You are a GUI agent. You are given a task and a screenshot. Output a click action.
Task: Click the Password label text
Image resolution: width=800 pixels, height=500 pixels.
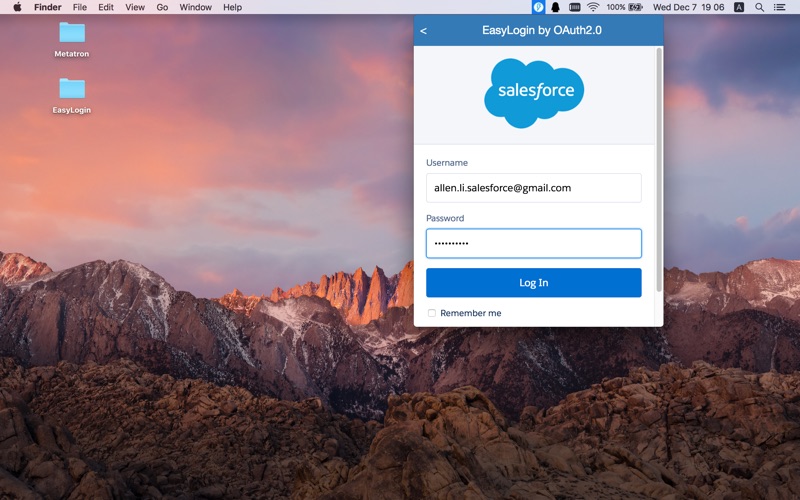[445, 218]
